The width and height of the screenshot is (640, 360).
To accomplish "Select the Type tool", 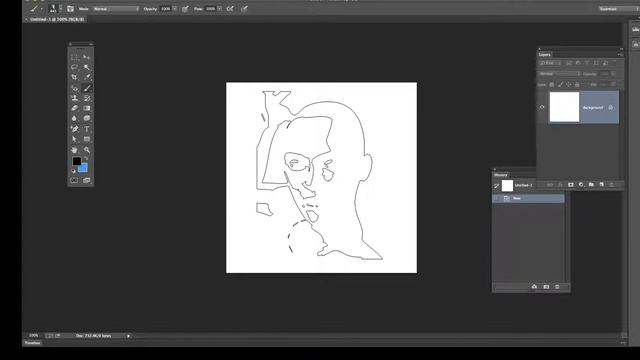I will click(x=87, y=129).
